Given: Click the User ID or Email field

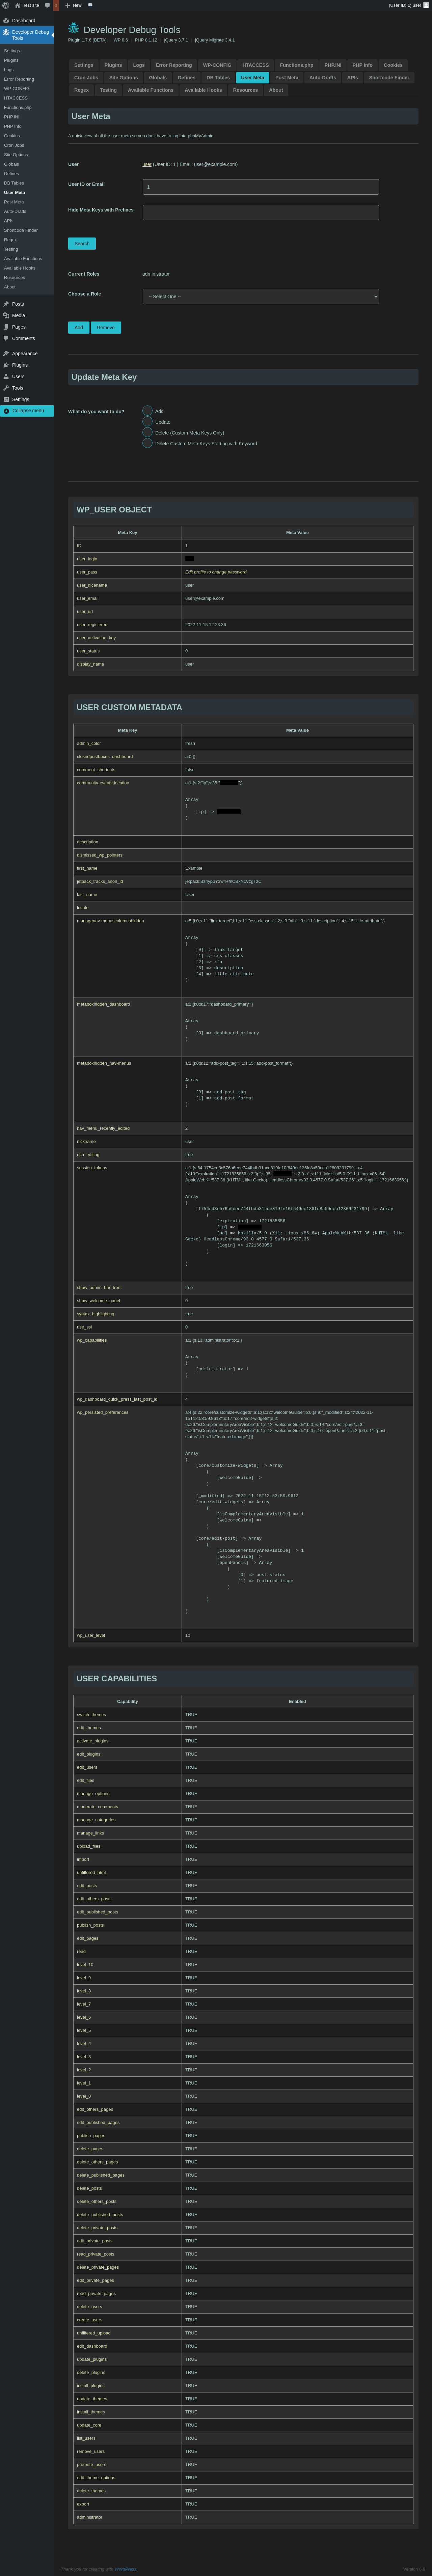Looking at the screenshot, I should click(x=260, y=187).
